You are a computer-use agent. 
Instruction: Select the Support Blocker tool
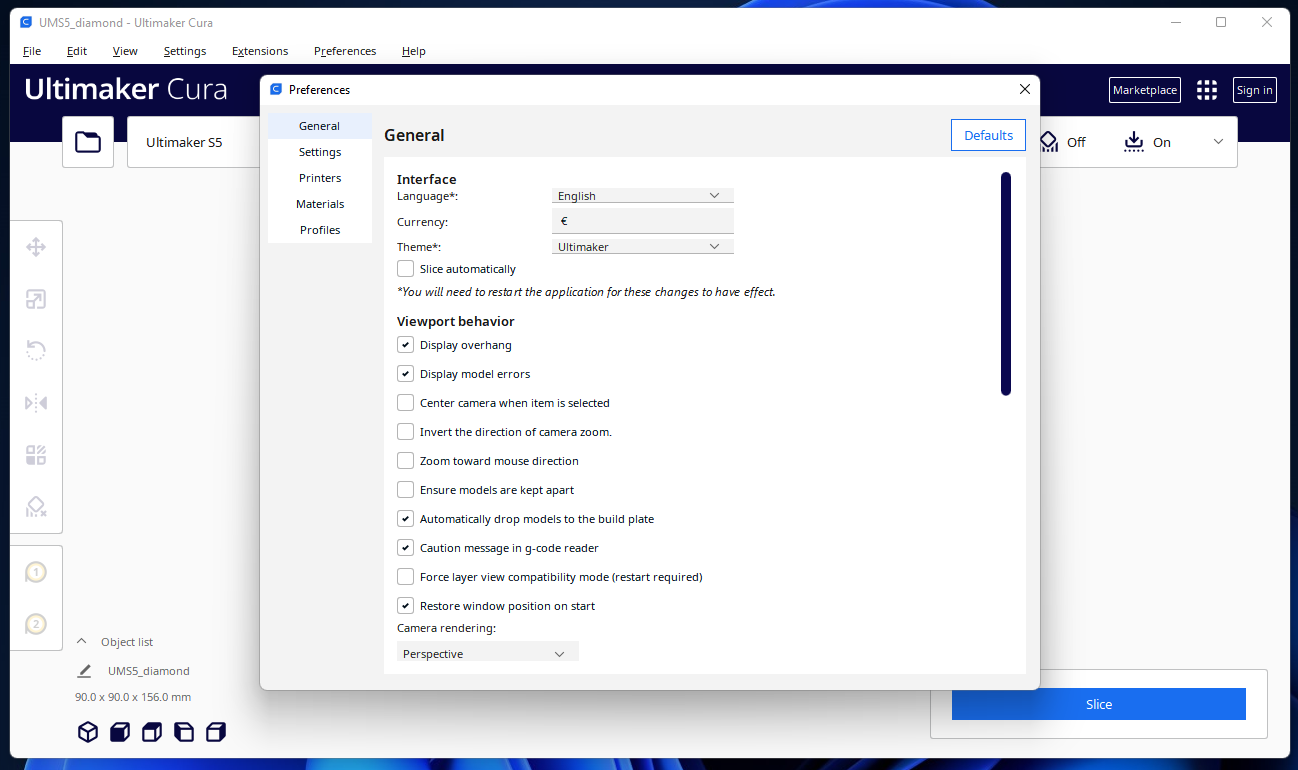pos(36,507)
